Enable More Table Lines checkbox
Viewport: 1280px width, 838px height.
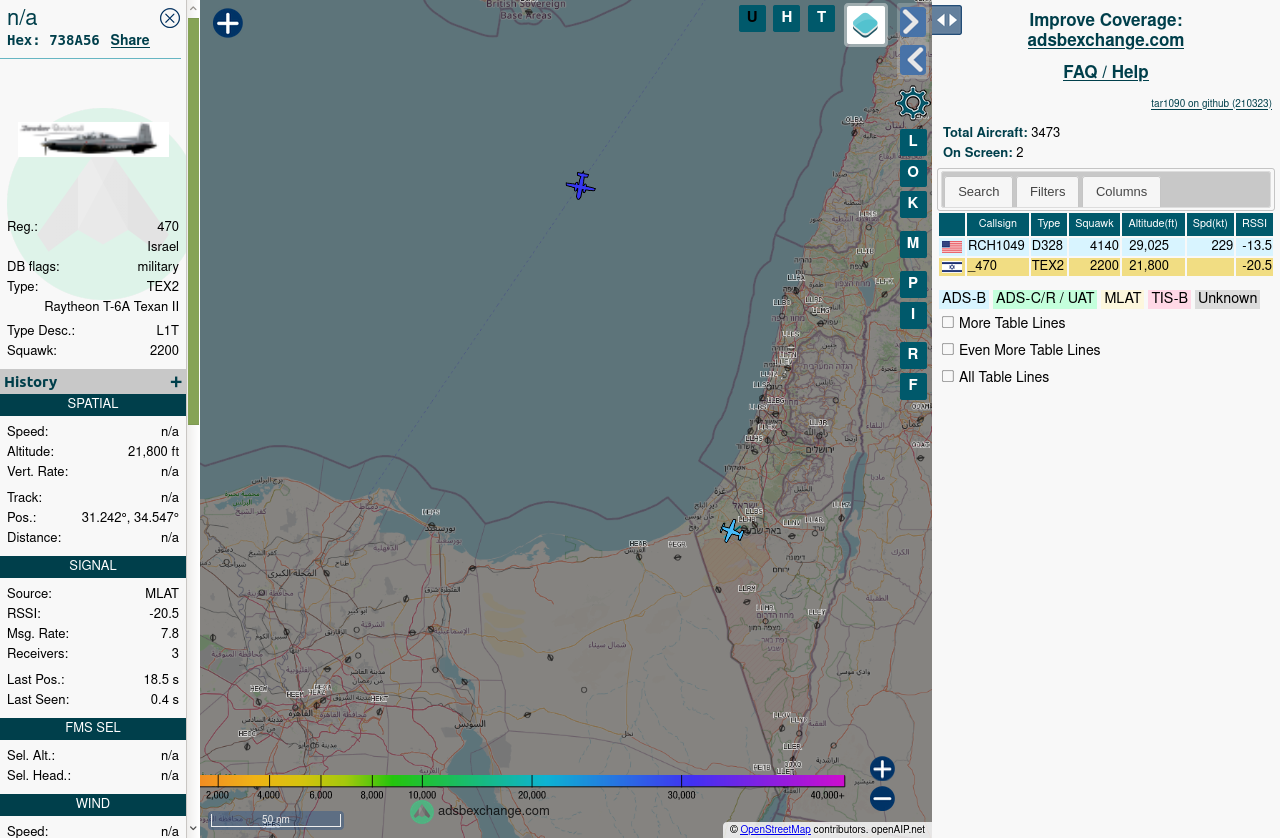(948, 322)
